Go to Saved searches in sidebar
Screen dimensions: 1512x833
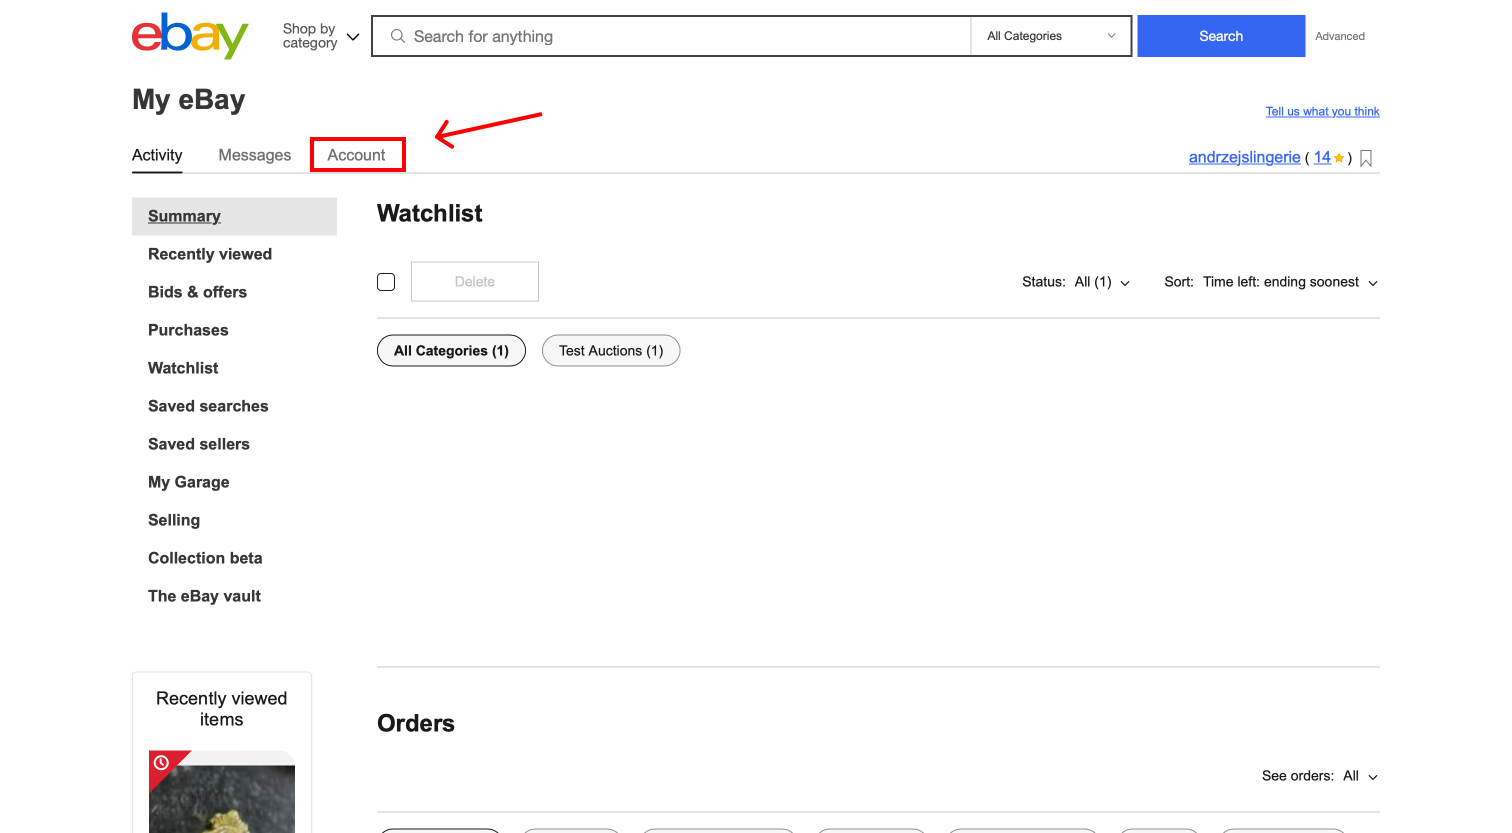tap(208, 406)
